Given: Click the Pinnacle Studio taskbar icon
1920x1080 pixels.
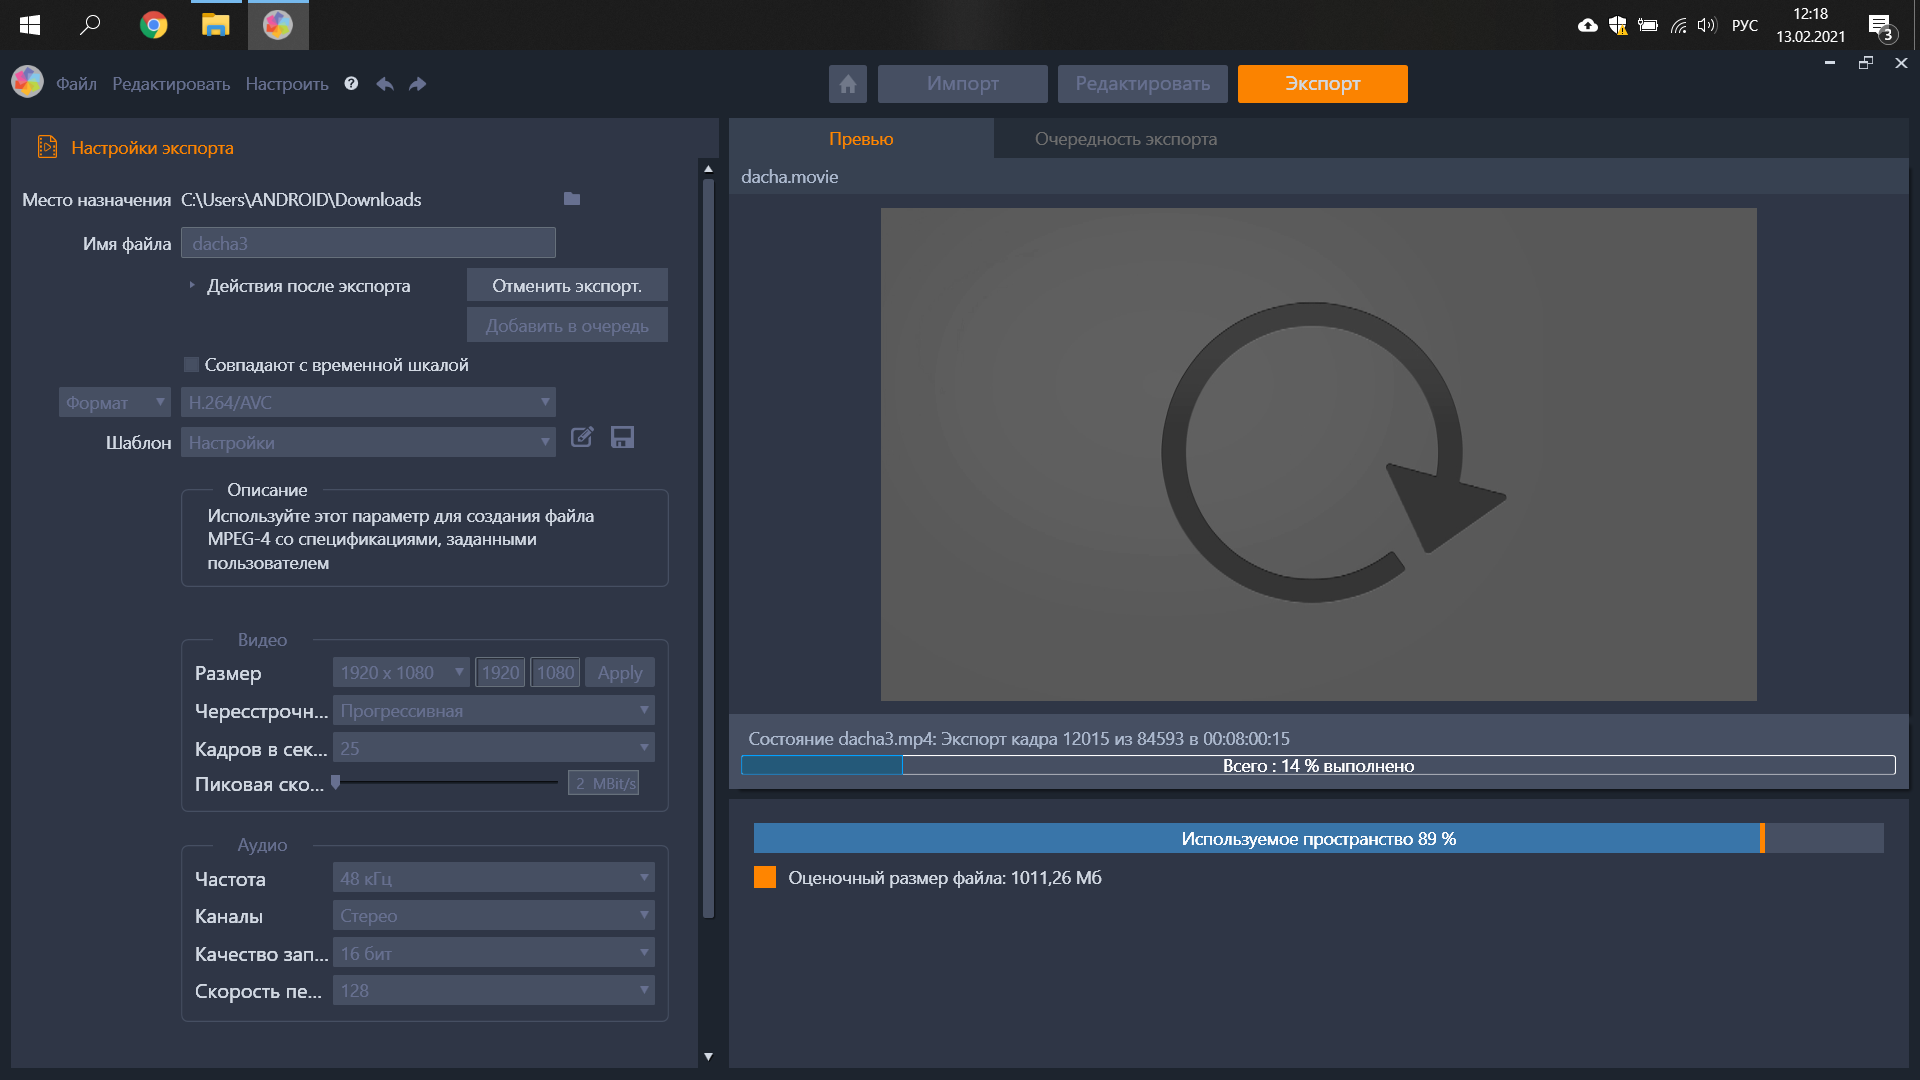Looking at the screenshot, I should (x=278, y=25).
